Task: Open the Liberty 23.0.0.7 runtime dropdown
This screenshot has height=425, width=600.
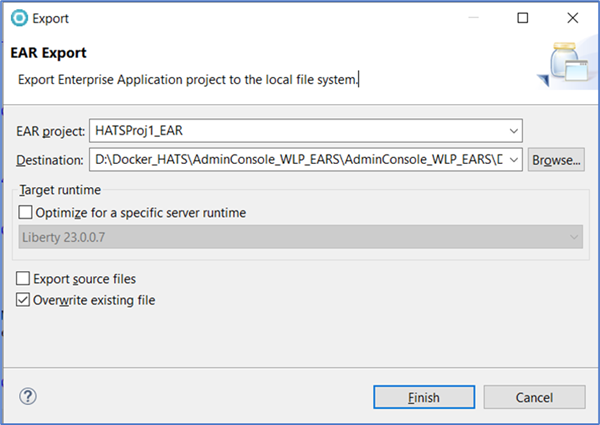Action: (573, 237)
